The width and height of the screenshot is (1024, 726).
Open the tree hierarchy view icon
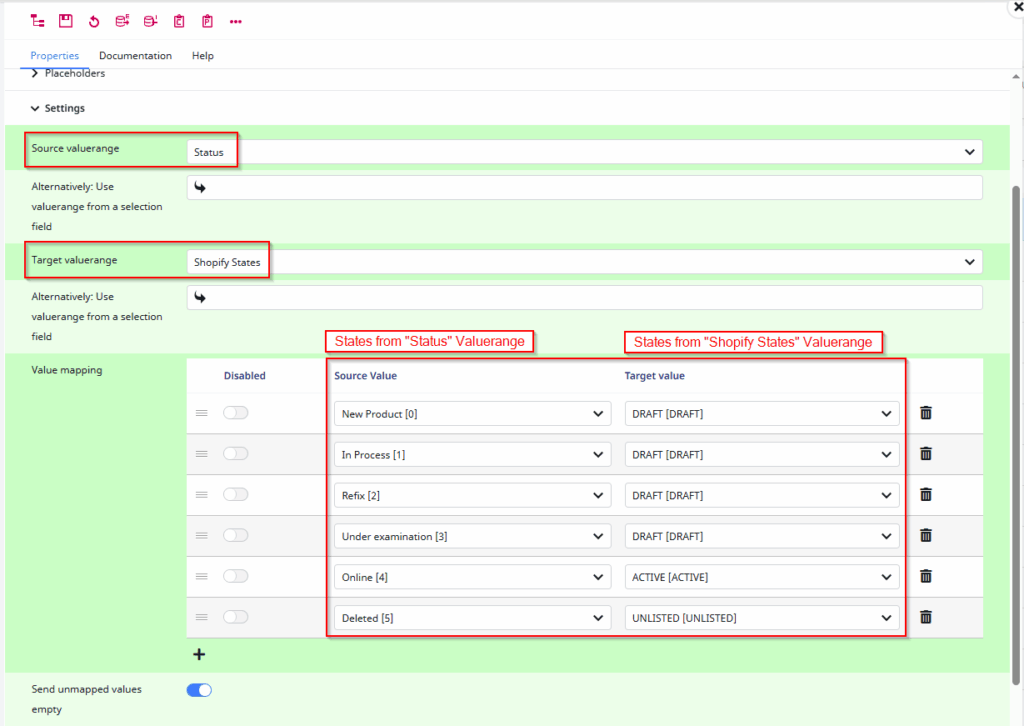38,20
